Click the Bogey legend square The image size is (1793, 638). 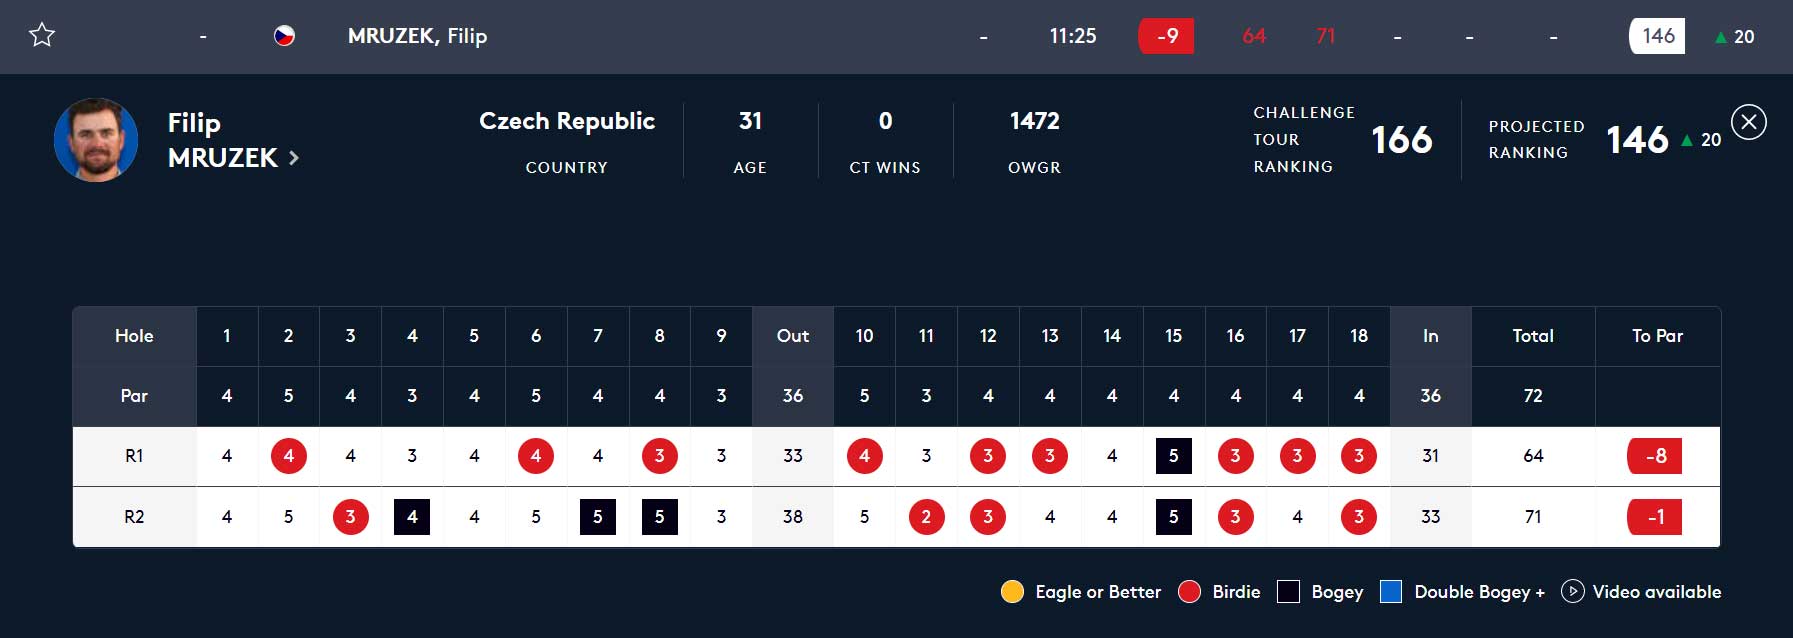coord(1288,591)
